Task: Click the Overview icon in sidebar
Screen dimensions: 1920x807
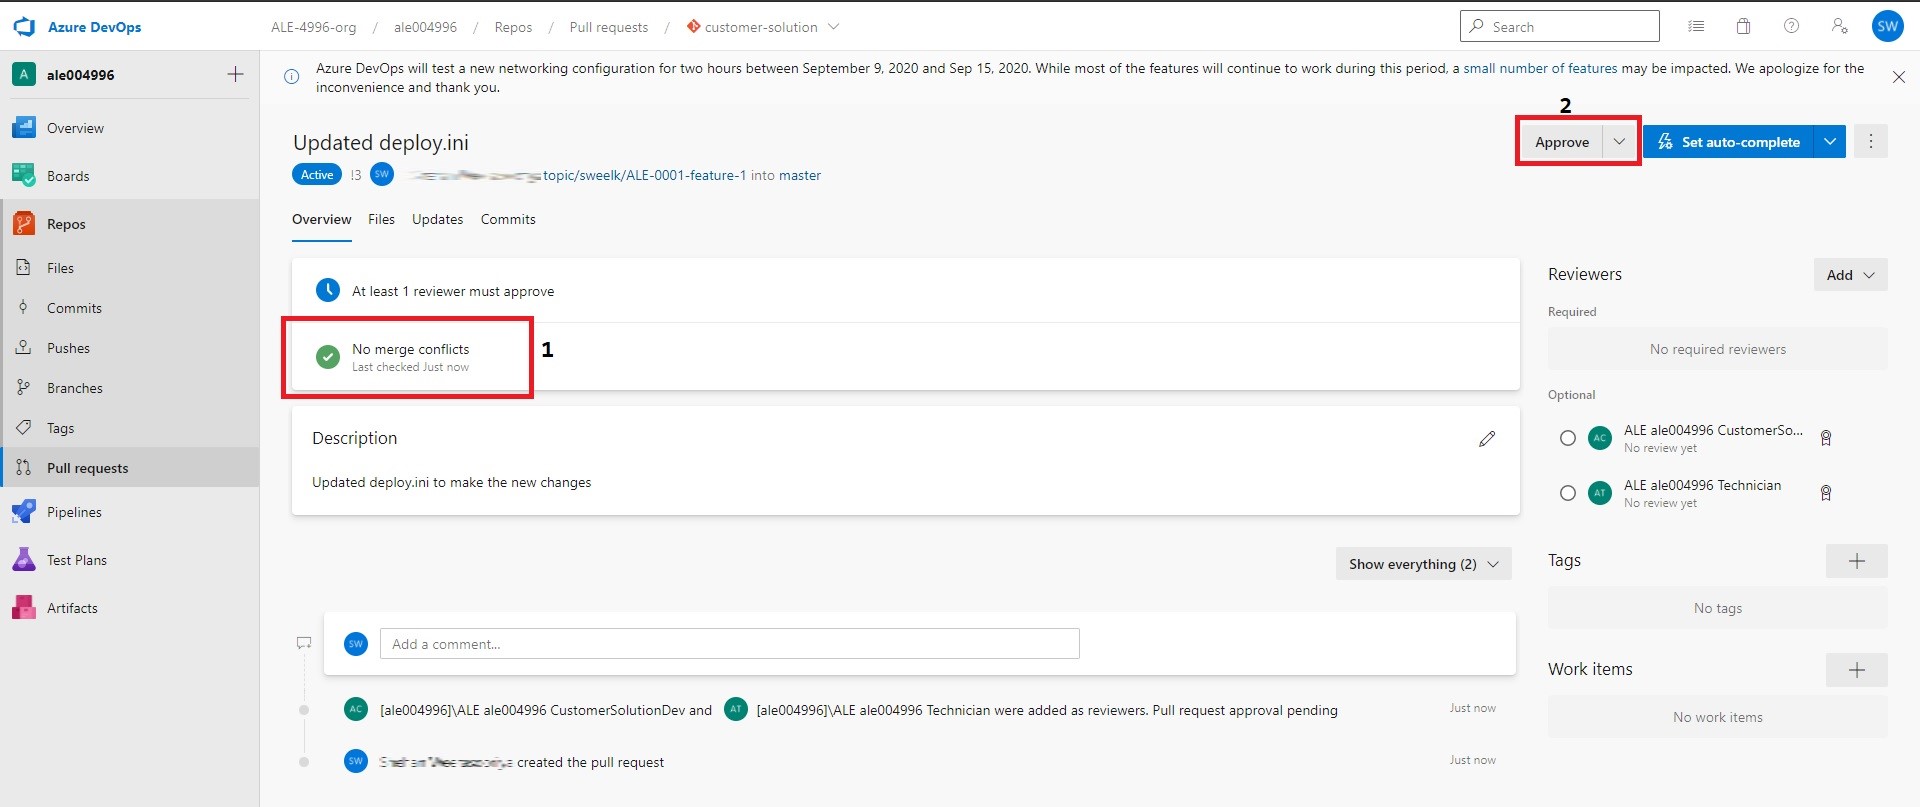Action: point(23,128)
